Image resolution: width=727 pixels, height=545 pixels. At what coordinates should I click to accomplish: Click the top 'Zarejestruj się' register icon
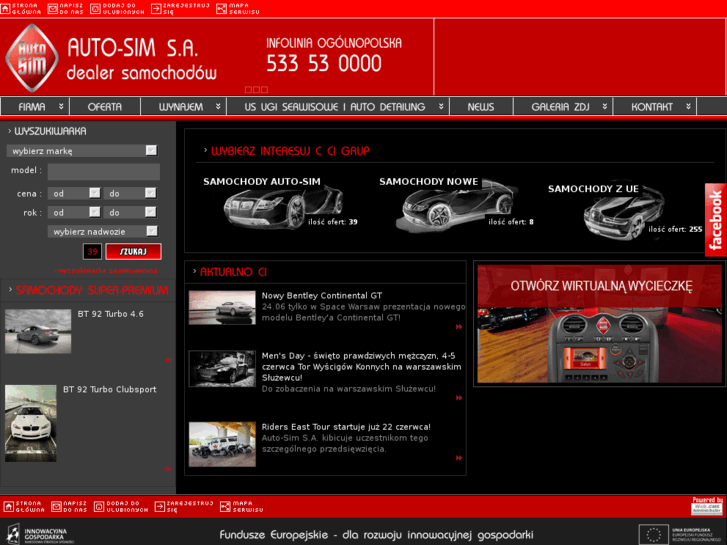coord(156,7)
